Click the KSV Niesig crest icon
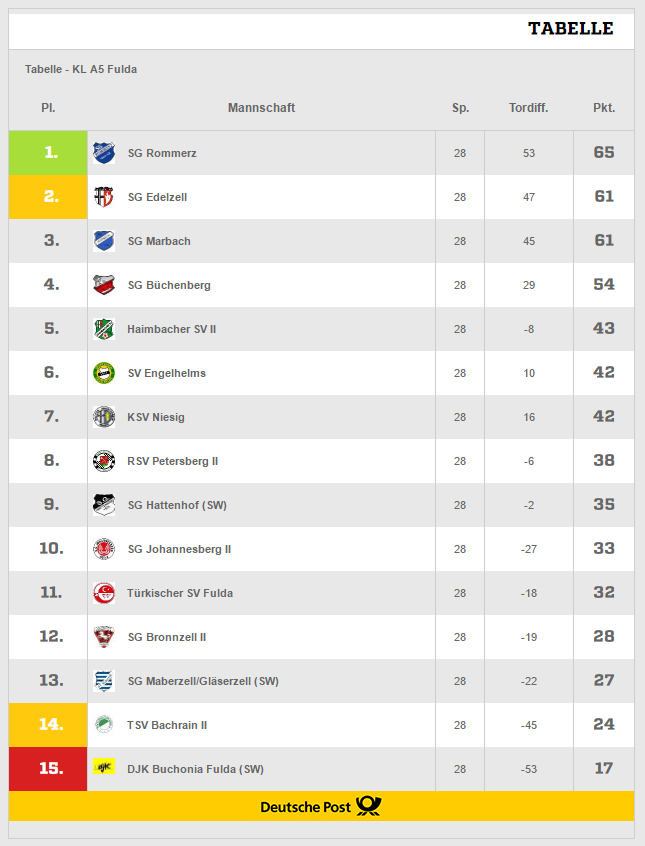Viewport: 645px width, 846px height. coord(104,417)
